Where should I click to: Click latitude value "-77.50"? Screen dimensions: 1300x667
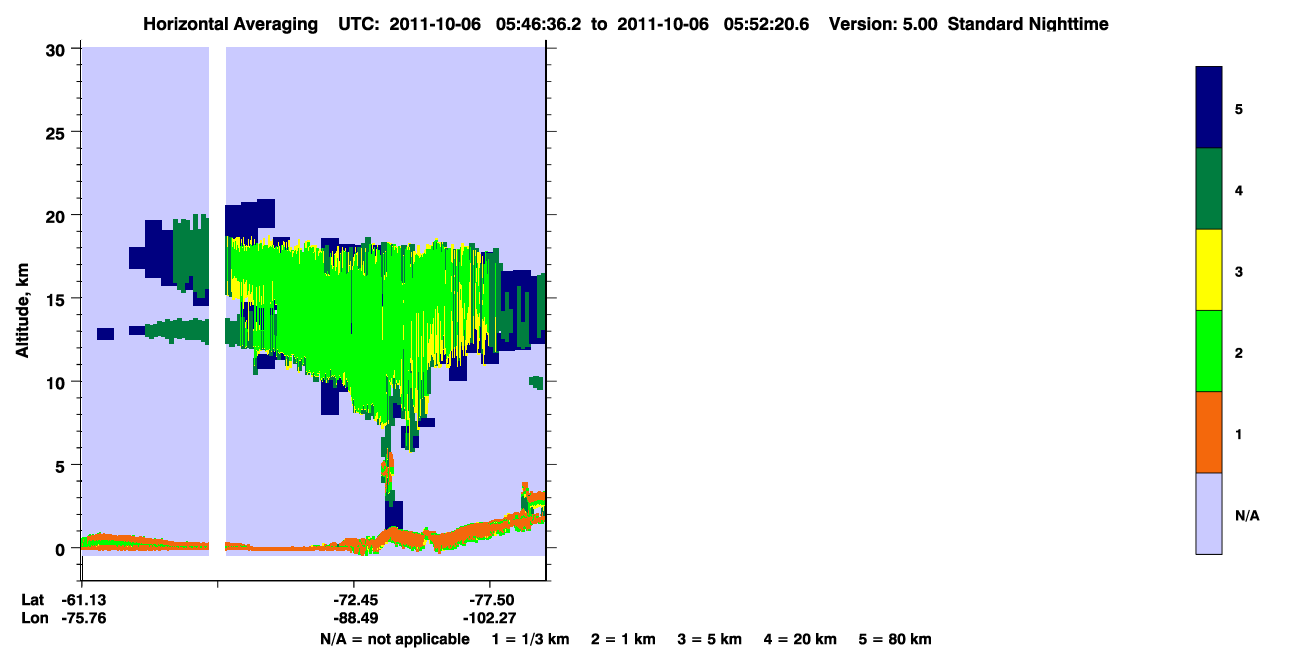point(490,599)
